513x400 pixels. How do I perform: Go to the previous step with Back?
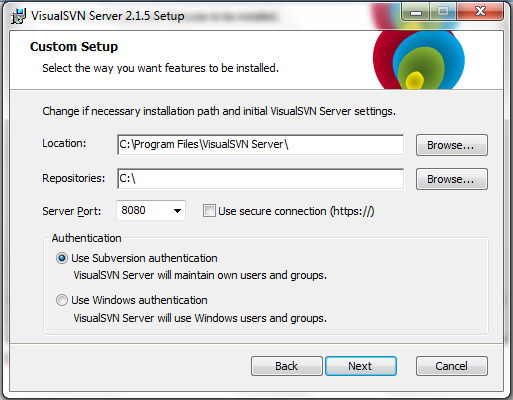coord(287,366)
